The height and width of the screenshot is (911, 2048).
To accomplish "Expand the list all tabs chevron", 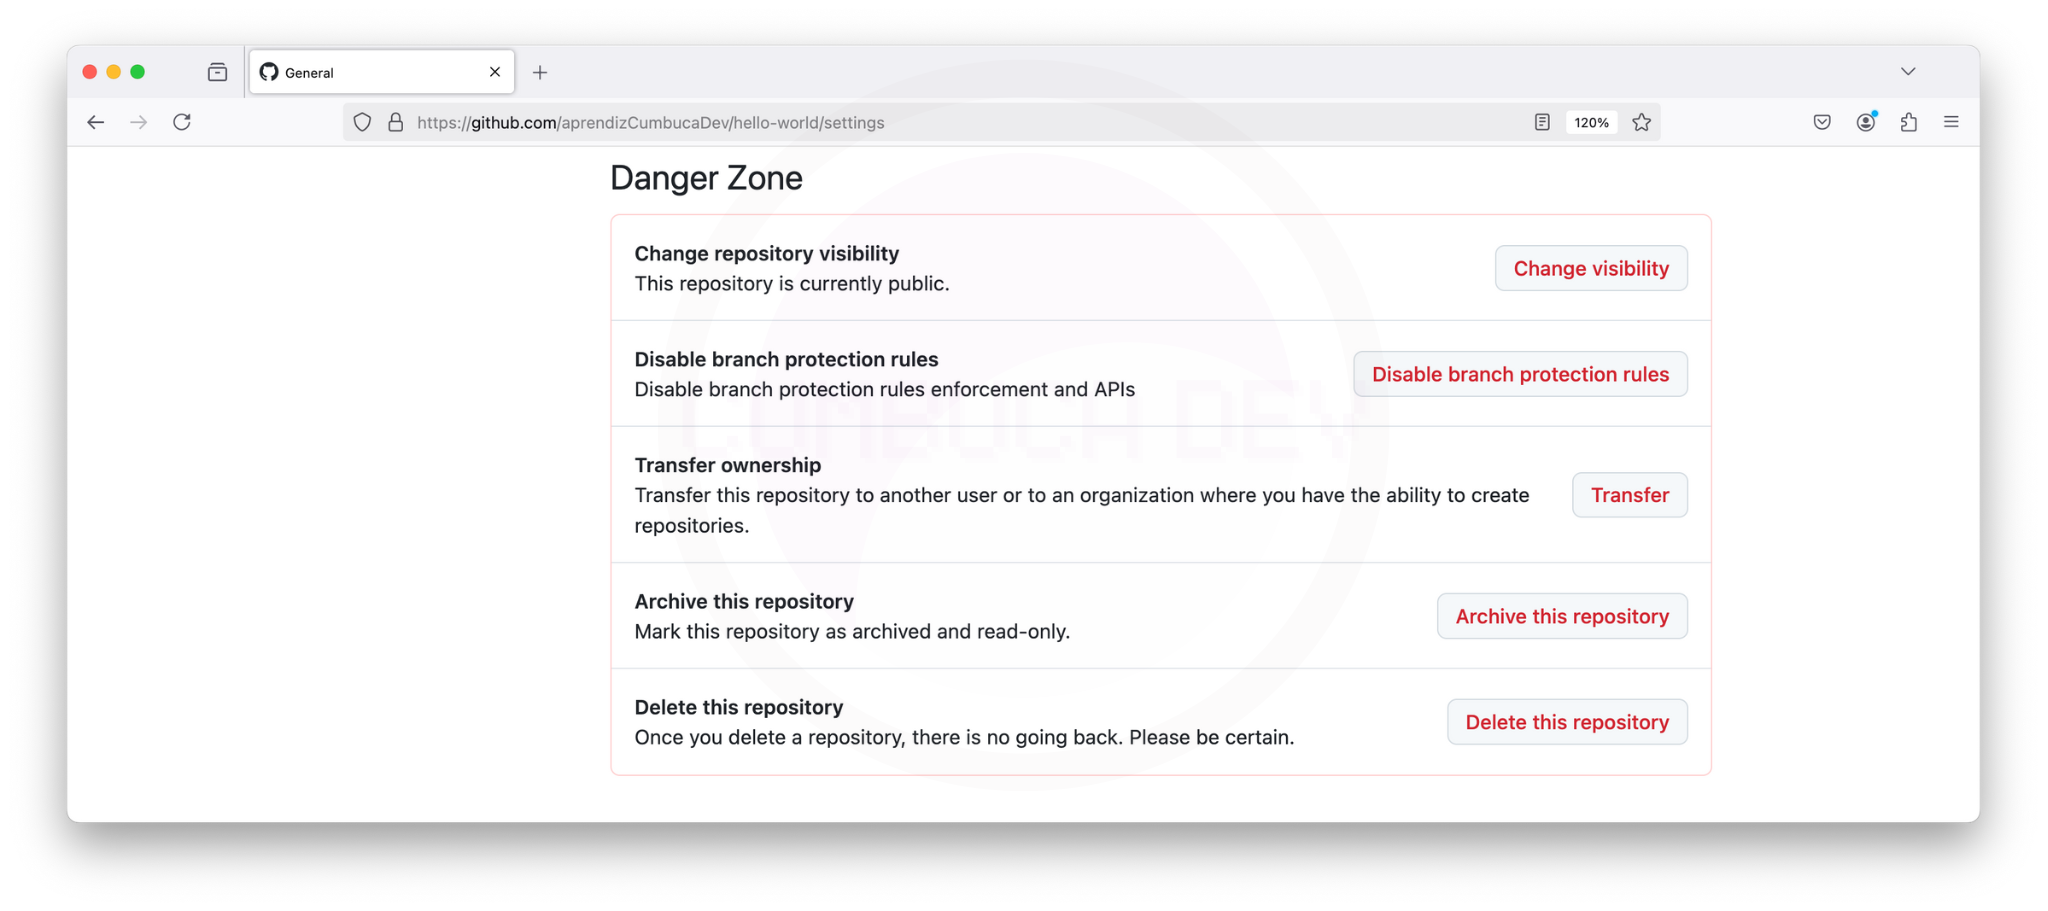I will 1908,72.
